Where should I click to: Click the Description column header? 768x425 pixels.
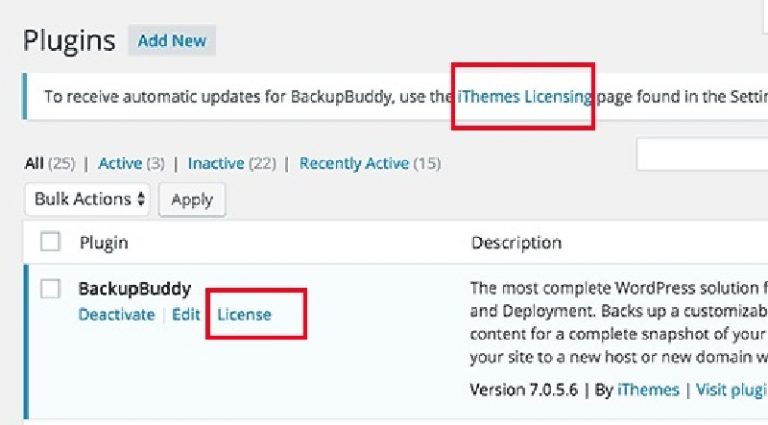(x=516, y=242)
